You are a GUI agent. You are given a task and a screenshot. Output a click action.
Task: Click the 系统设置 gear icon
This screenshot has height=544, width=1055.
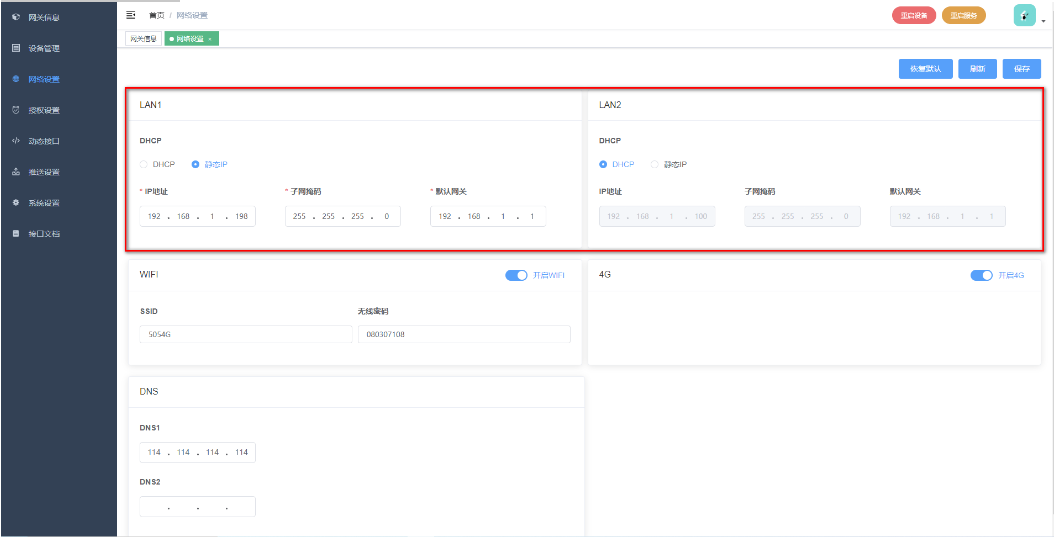click(x=15, y=203)
